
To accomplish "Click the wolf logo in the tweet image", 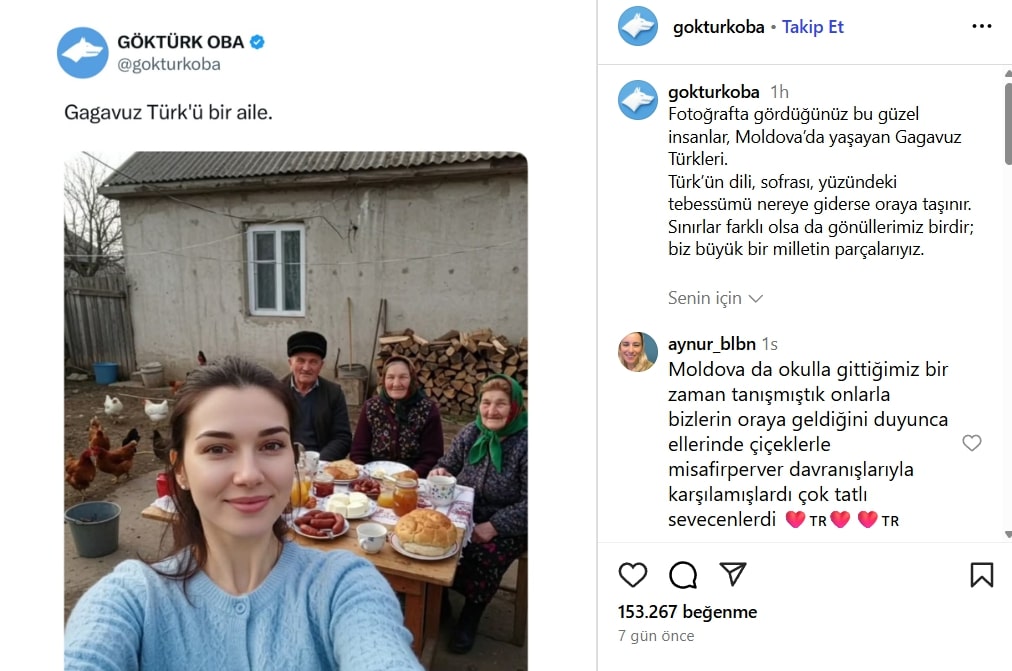I will [x=83, y=52].
